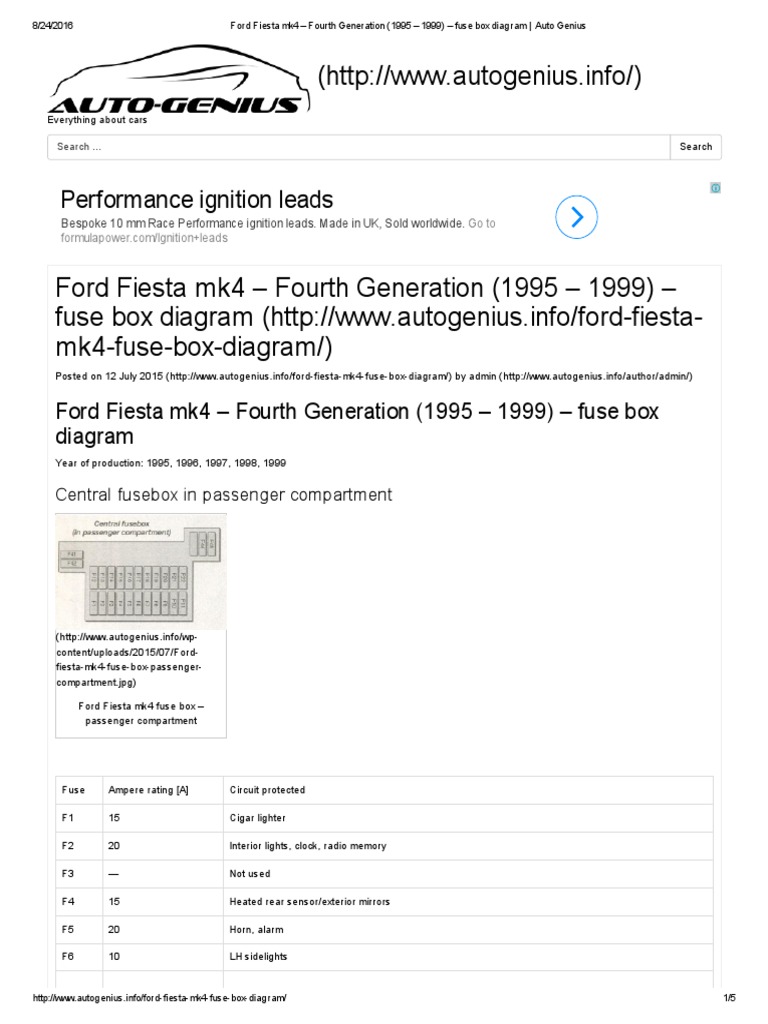The width and height of the screenshot is (768, 1024).
Task: Click the blue arrow ad button
Action: [577, 216]
